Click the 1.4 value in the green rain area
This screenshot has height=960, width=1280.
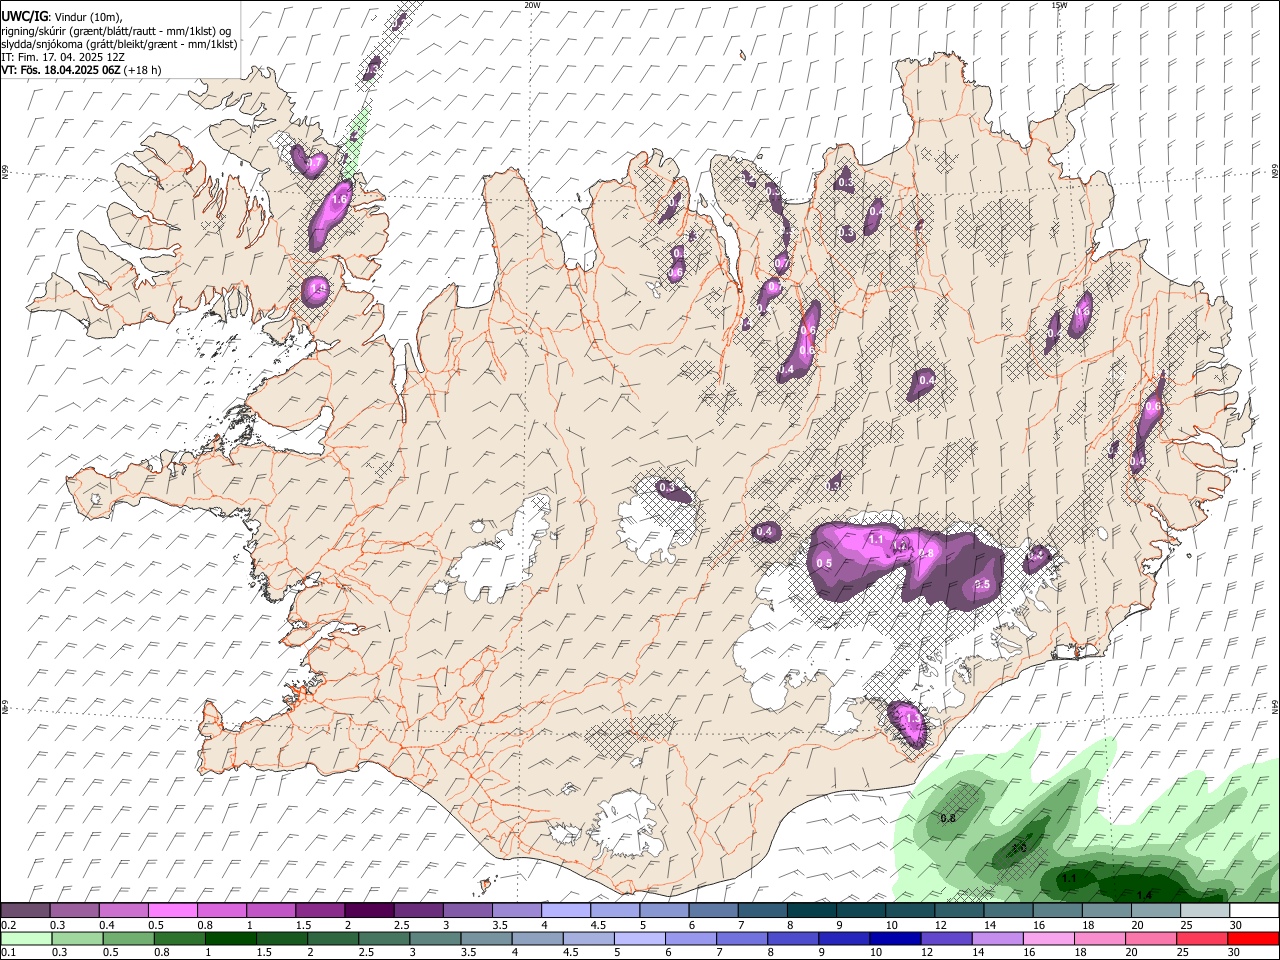click(1144, 895)
